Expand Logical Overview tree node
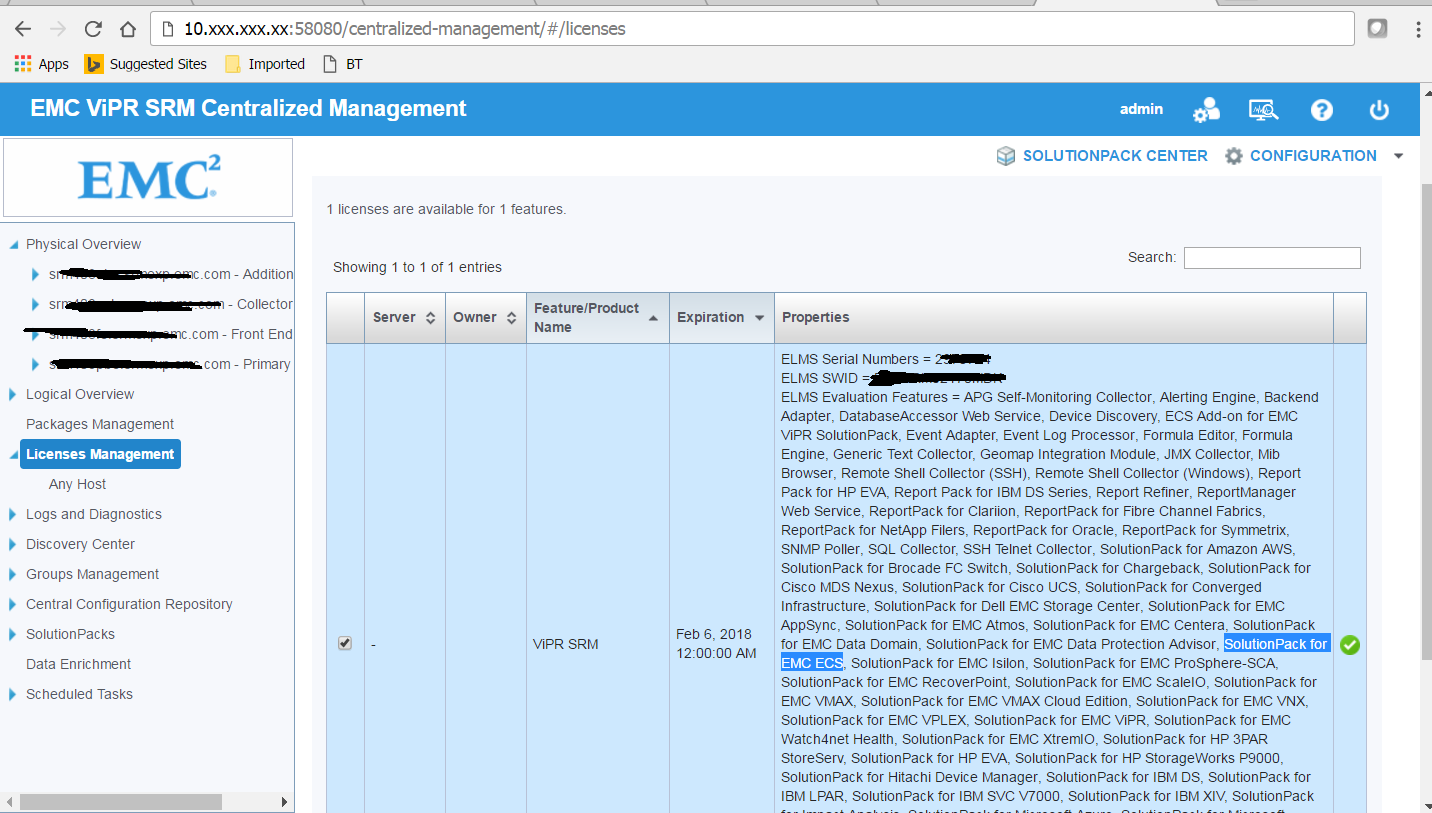 click(13, 394)
